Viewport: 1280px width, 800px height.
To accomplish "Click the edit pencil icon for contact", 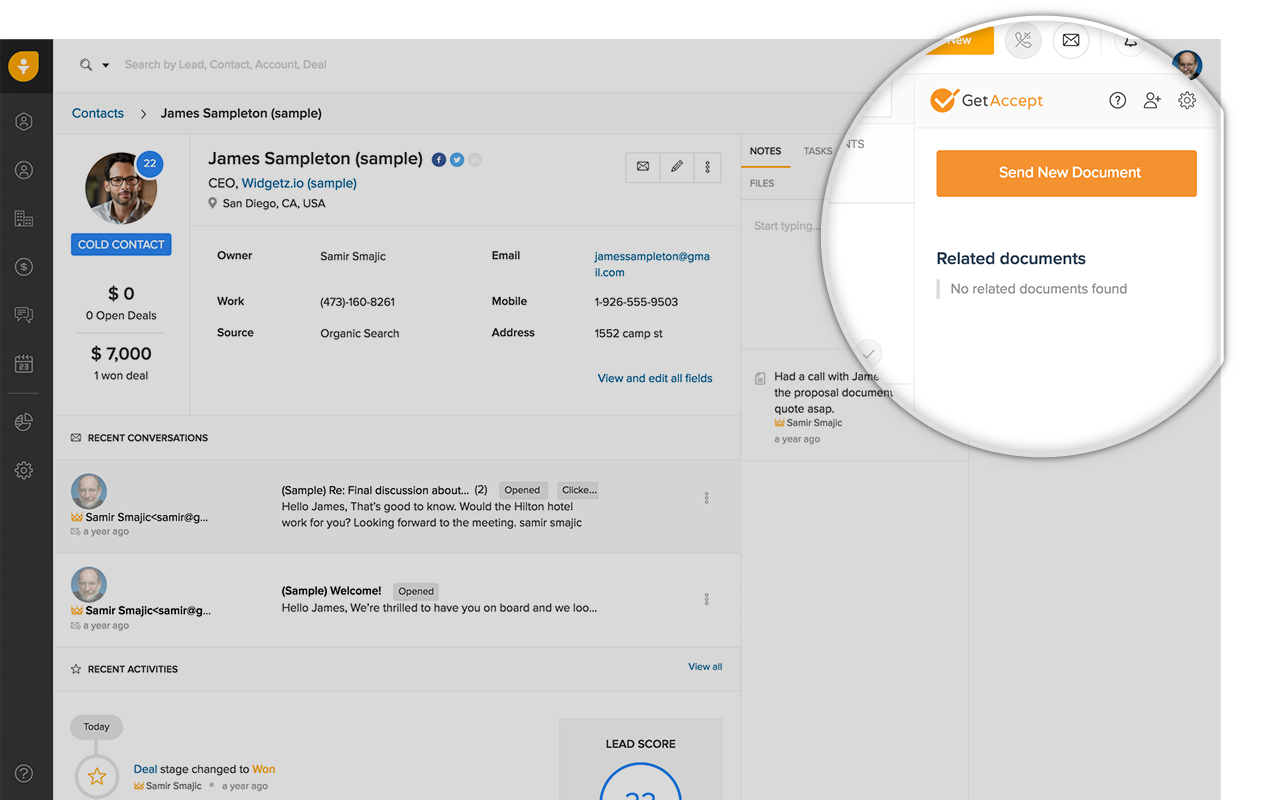I will click(x=676, y=167).
